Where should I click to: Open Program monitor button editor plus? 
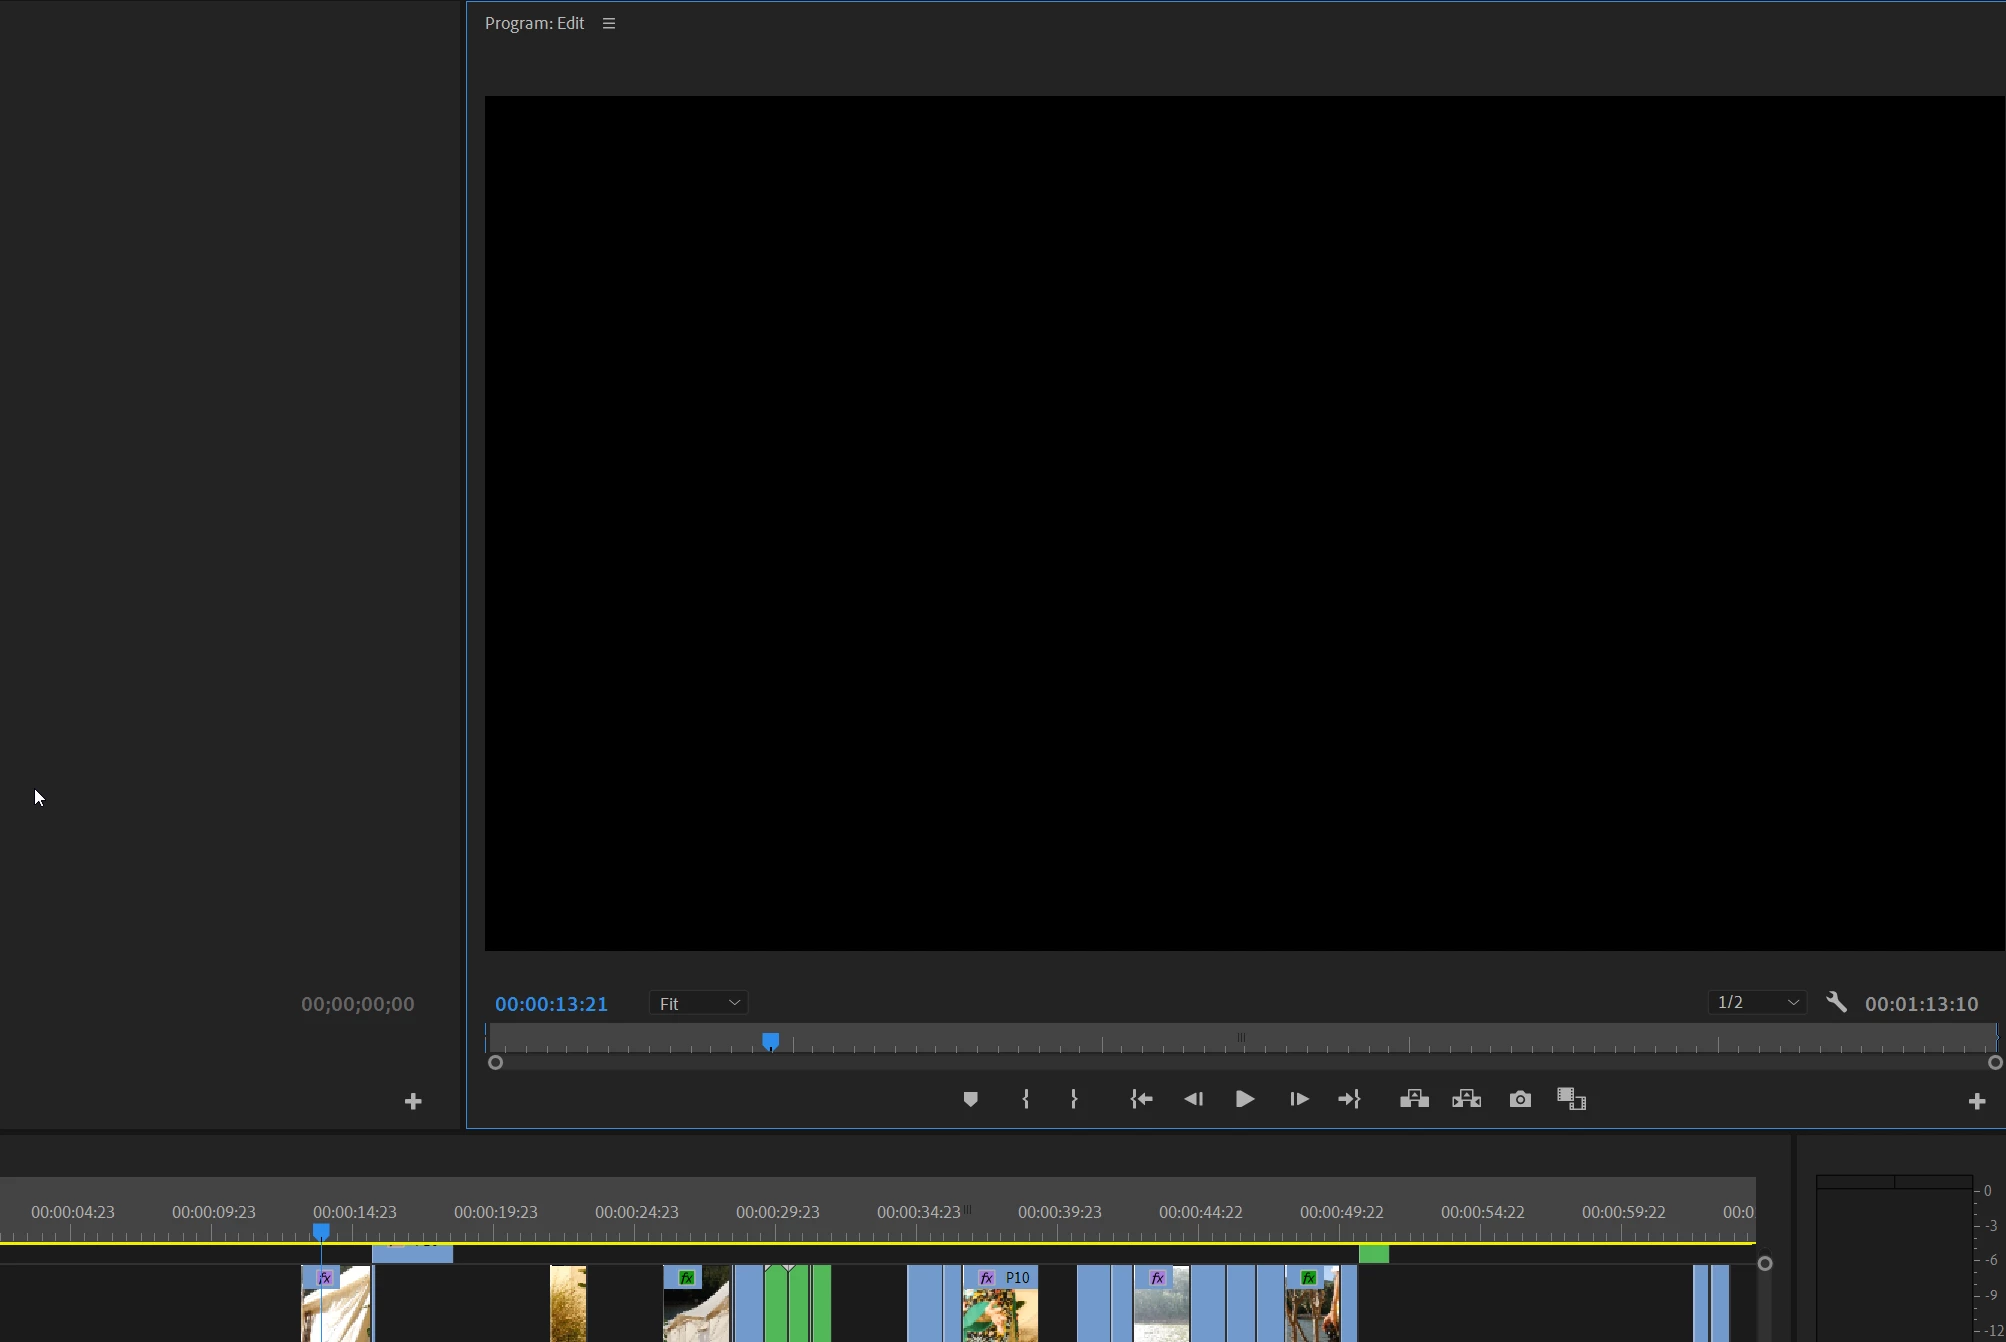[1976, 1101]
